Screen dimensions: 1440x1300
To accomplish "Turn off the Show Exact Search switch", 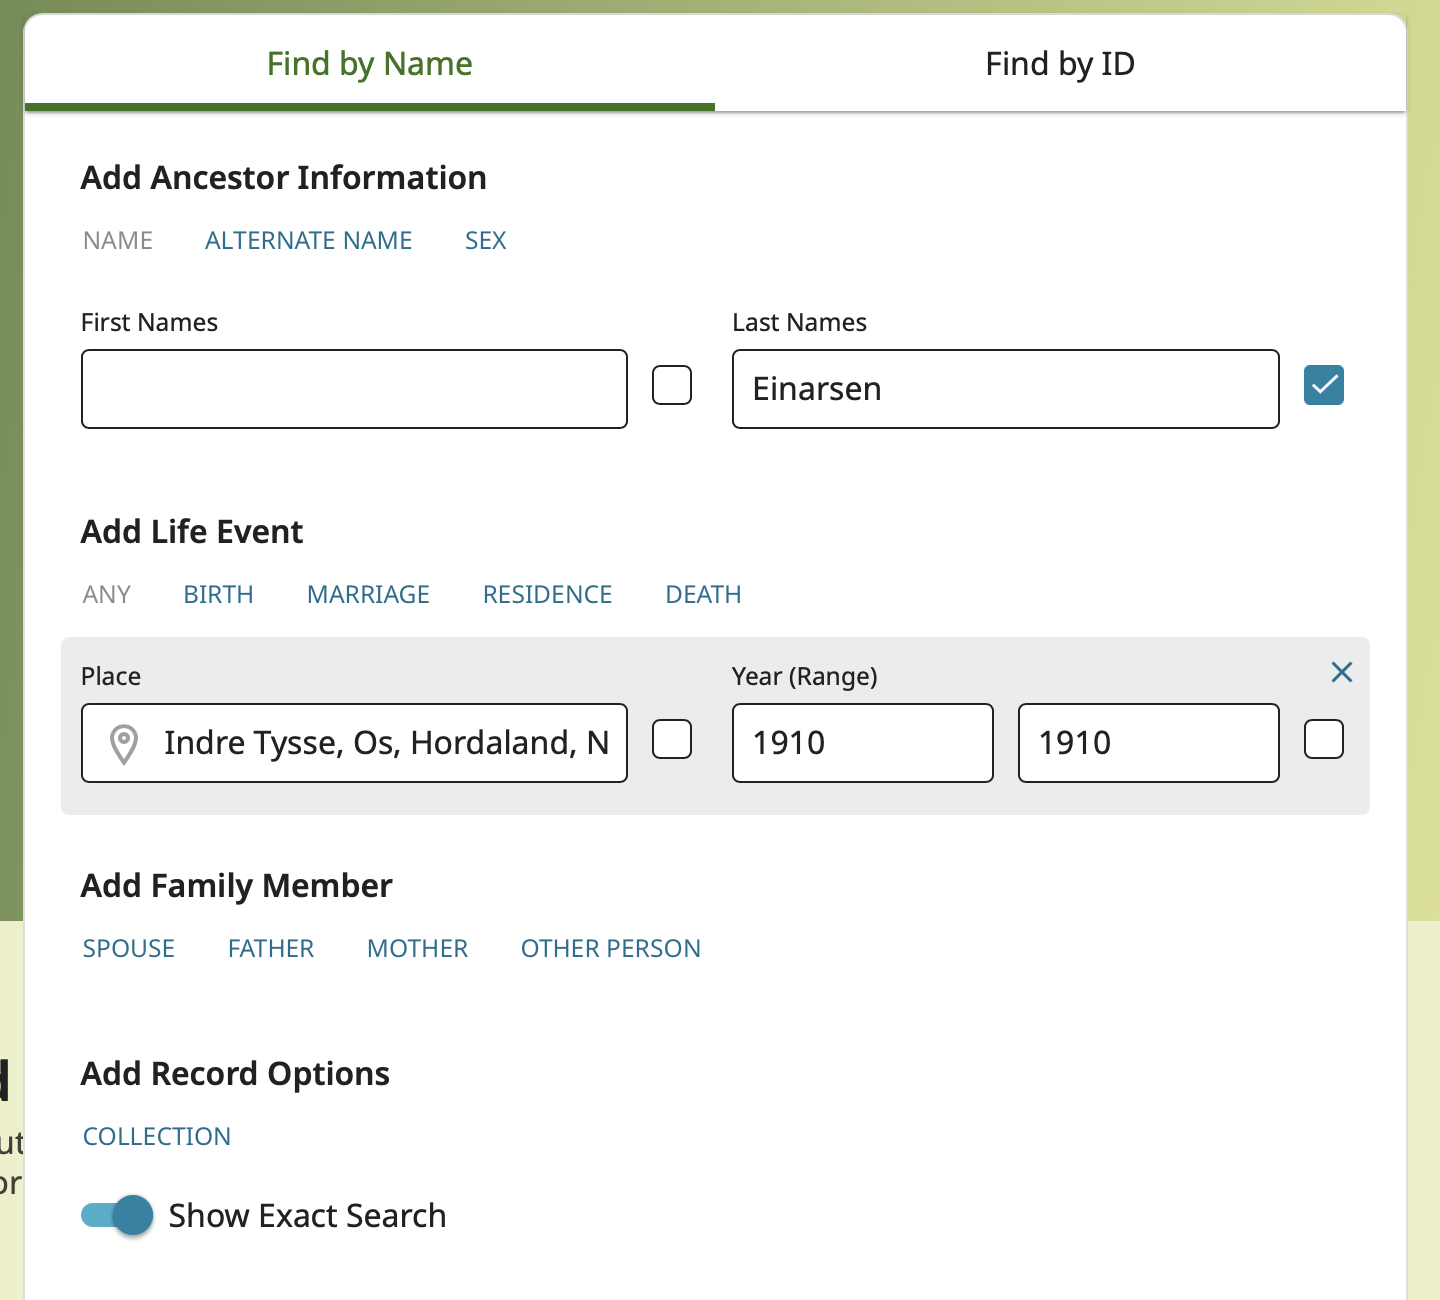I will [x=117, y=1215].
